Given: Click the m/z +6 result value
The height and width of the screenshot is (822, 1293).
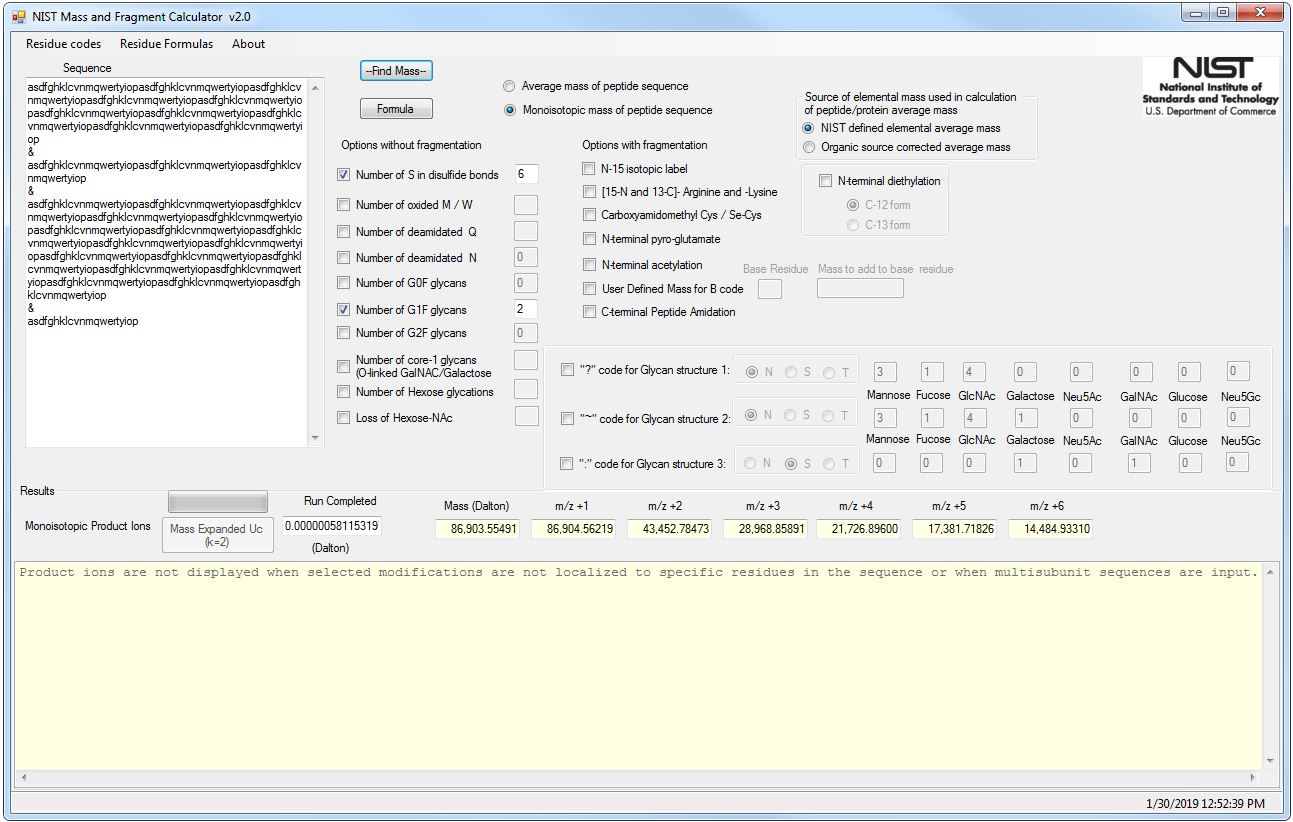Looking at the screenshot, I should pyautogui.click(x=1050, y=528).
